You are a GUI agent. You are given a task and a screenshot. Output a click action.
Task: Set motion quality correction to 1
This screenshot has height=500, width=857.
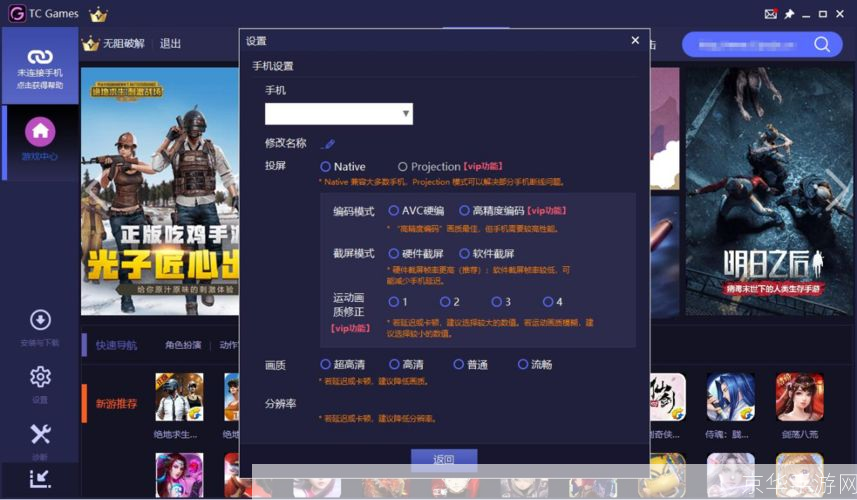pos(394,302)
